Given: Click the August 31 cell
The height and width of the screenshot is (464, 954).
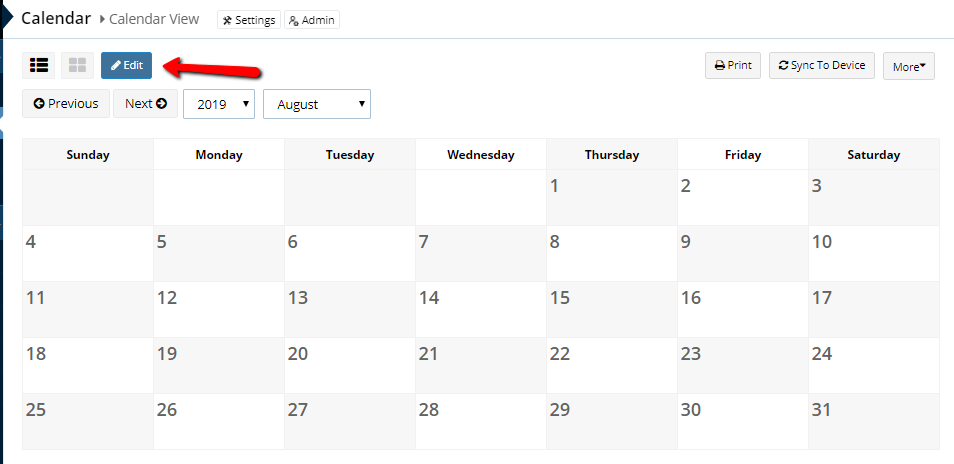Looking at the screenshot, I should click(x=874, y=421).
